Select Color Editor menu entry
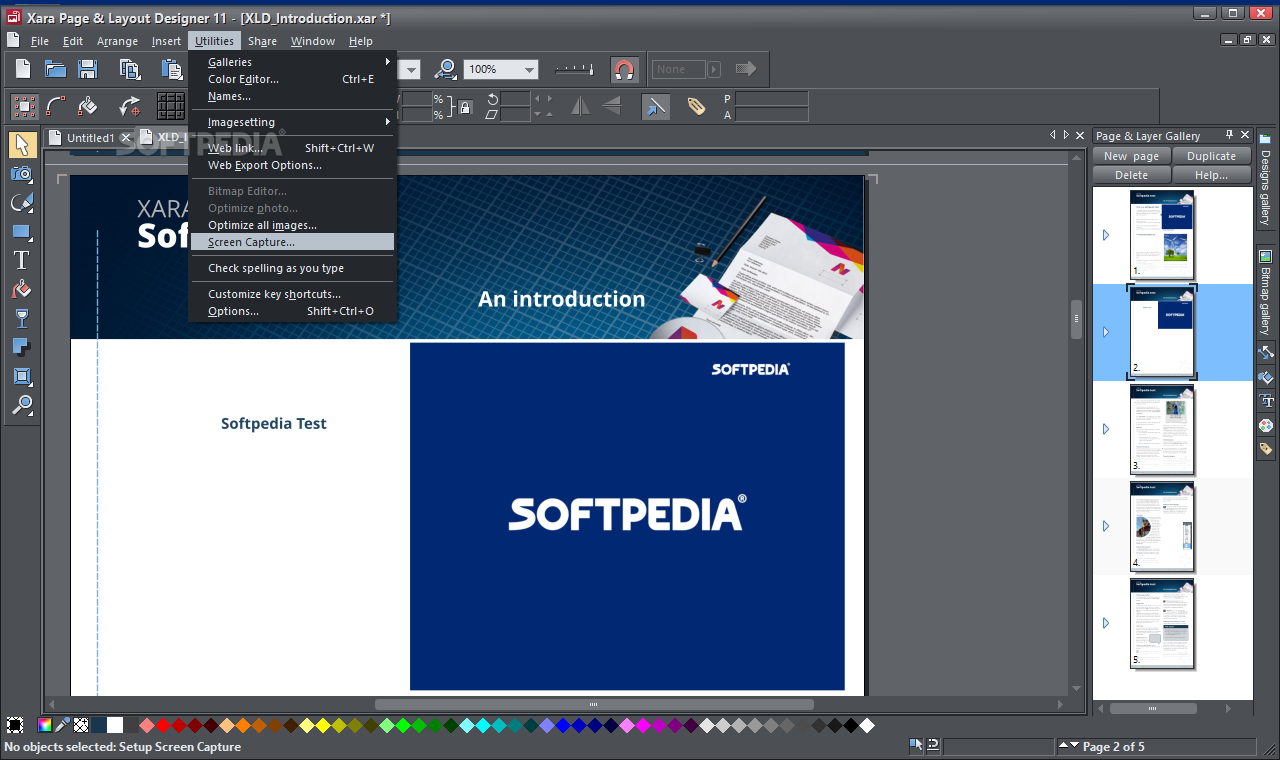Viewport: 1280px width, 760px height. (293, 79)
